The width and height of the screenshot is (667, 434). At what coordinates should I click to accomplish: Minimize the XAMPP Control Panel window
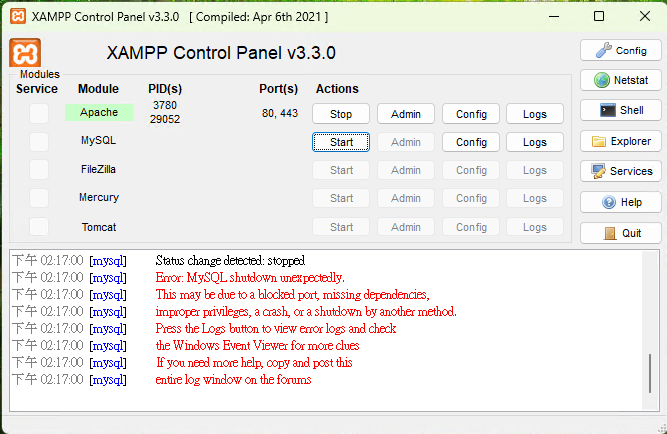click(554, 17)
